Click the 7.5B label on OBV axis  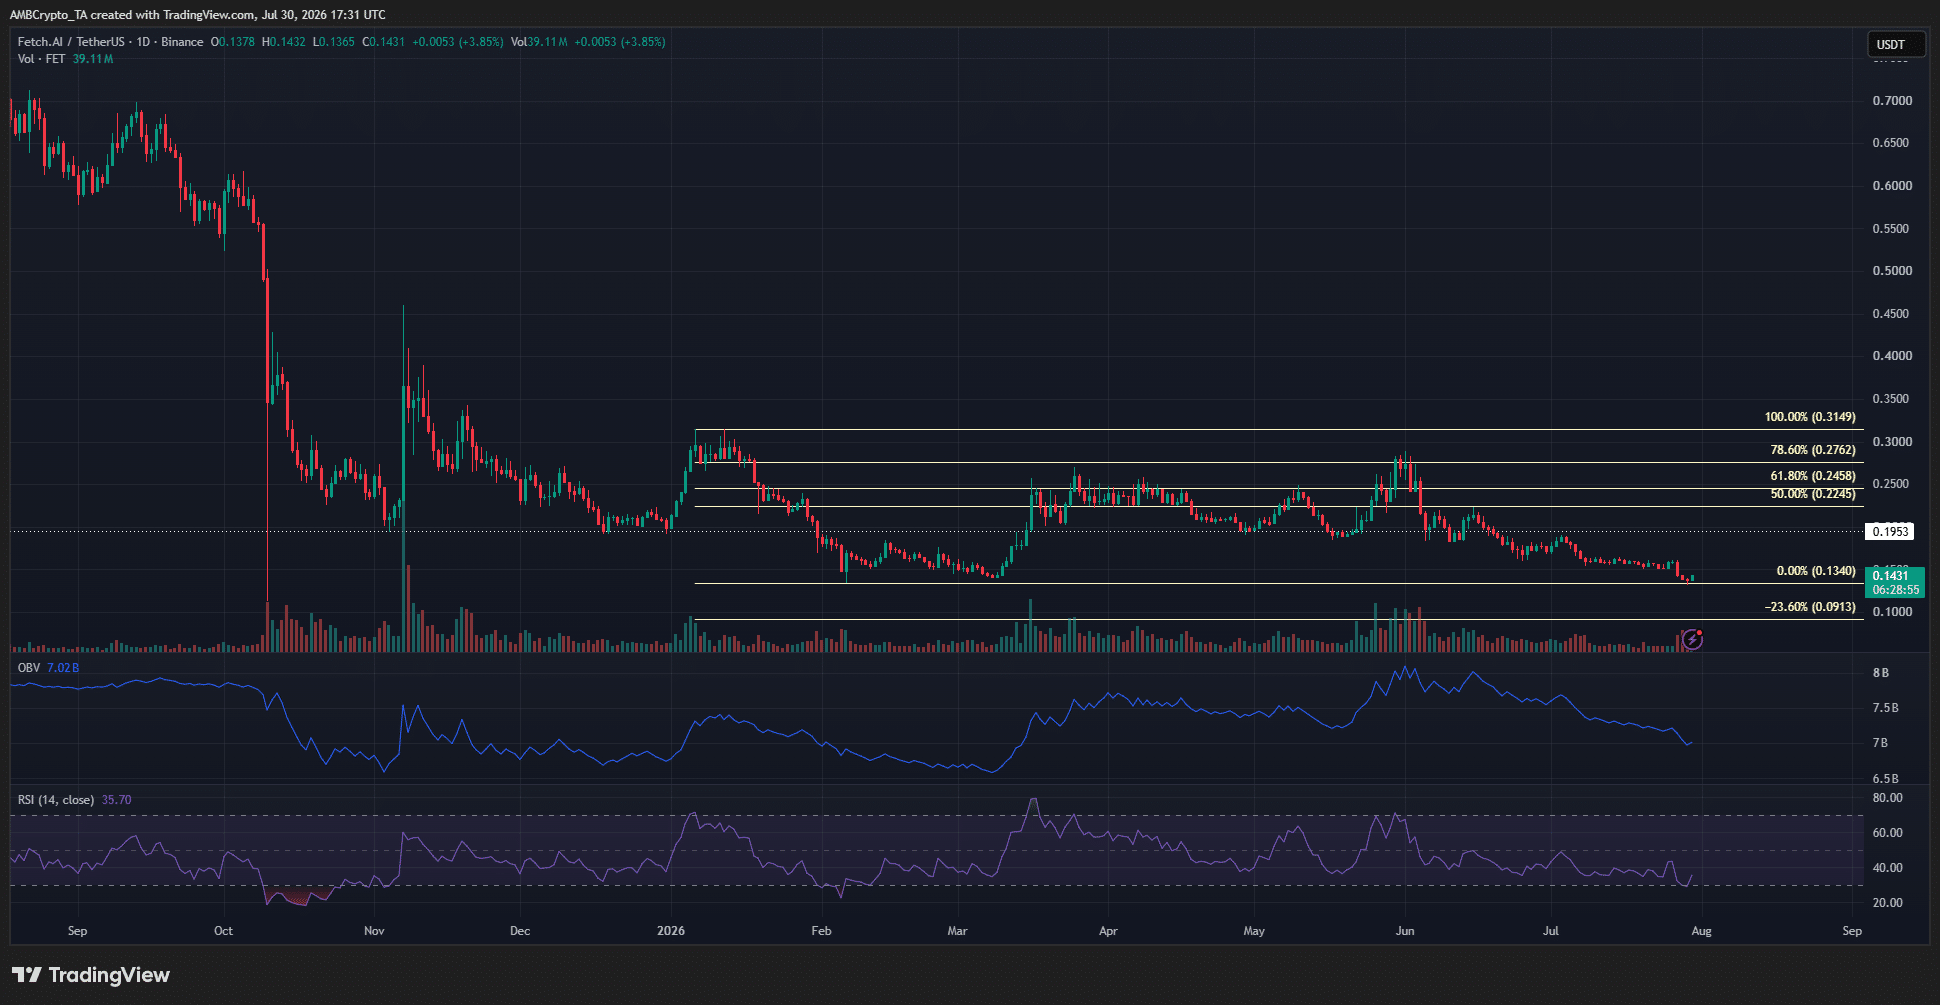point(1886,708)
